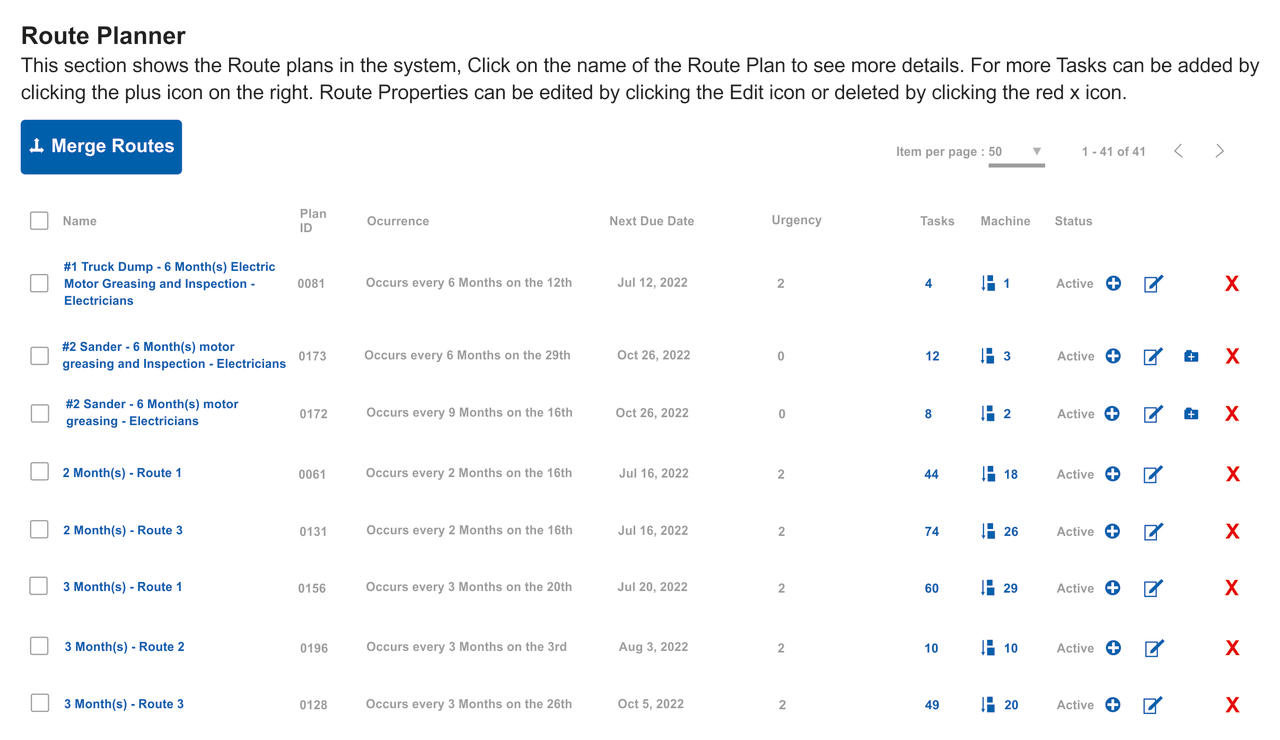The height and width of the screenshot is (740, 1280).
Task: Click 'Occurs every 9 Months on the 16th'
Action: (x=470, y=413)
